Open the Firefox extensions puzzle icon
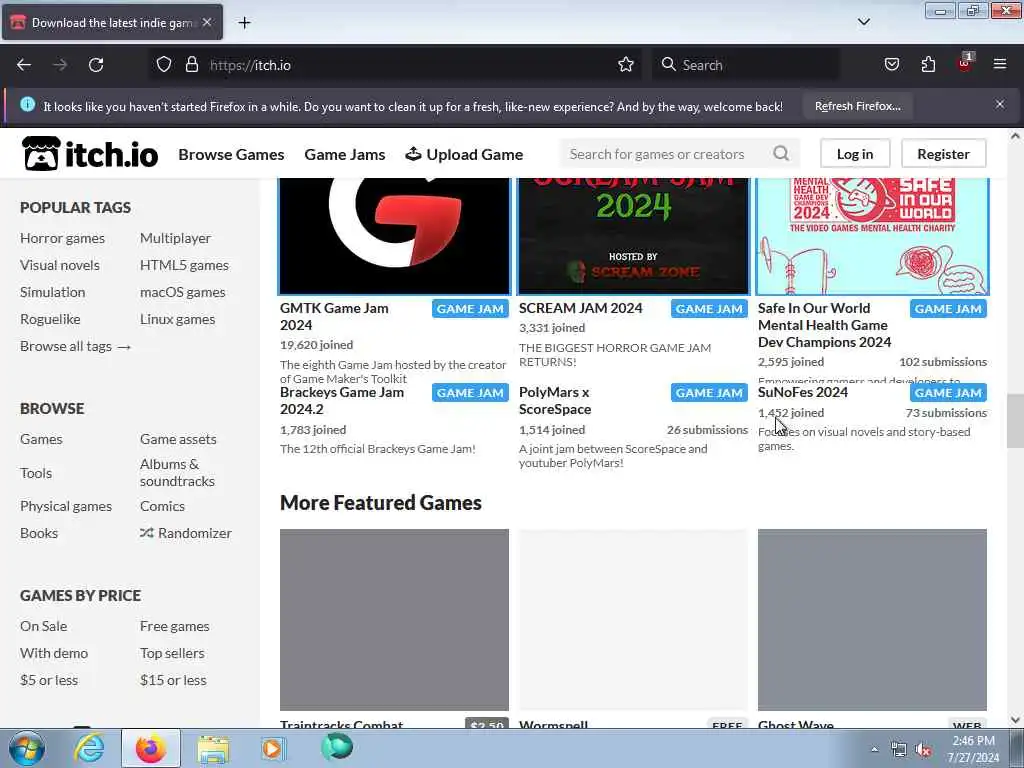This screenshot has width=1024, height=768. (928, 65)
